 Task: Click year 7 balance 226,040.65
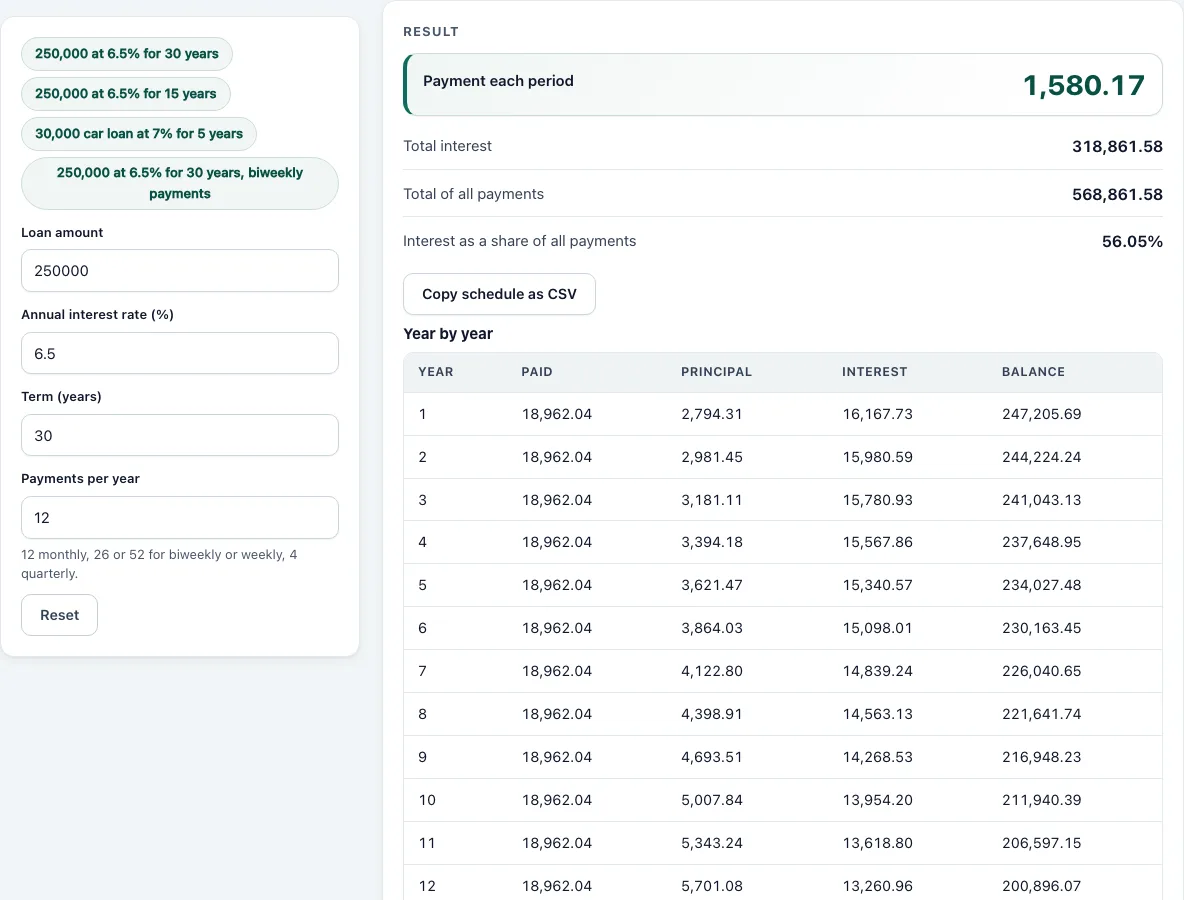[1041, 671]
